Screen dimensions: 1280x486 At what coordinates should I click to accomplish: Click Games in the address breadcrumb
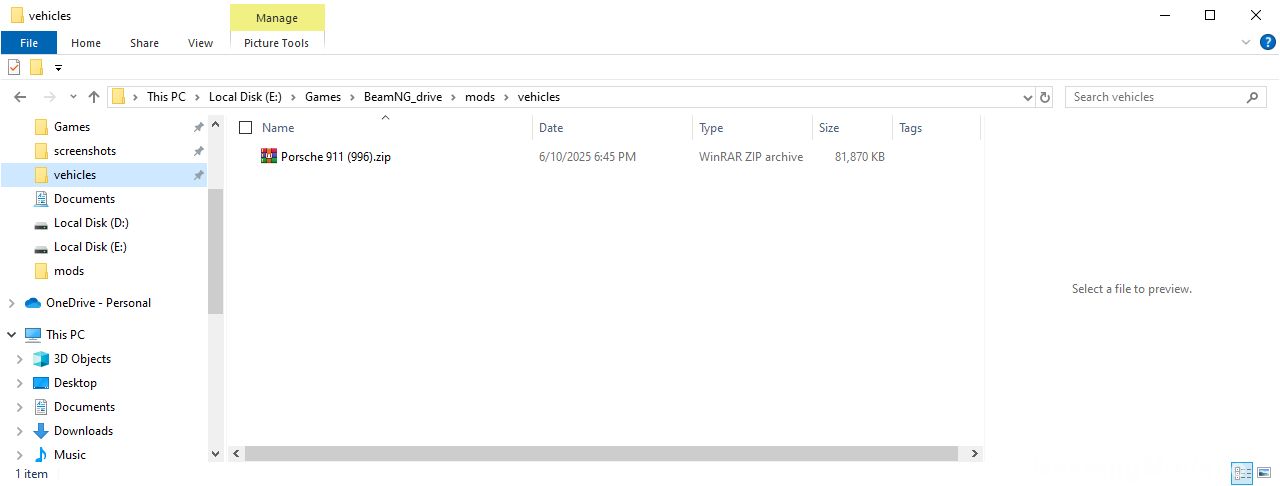coord(323,97)
